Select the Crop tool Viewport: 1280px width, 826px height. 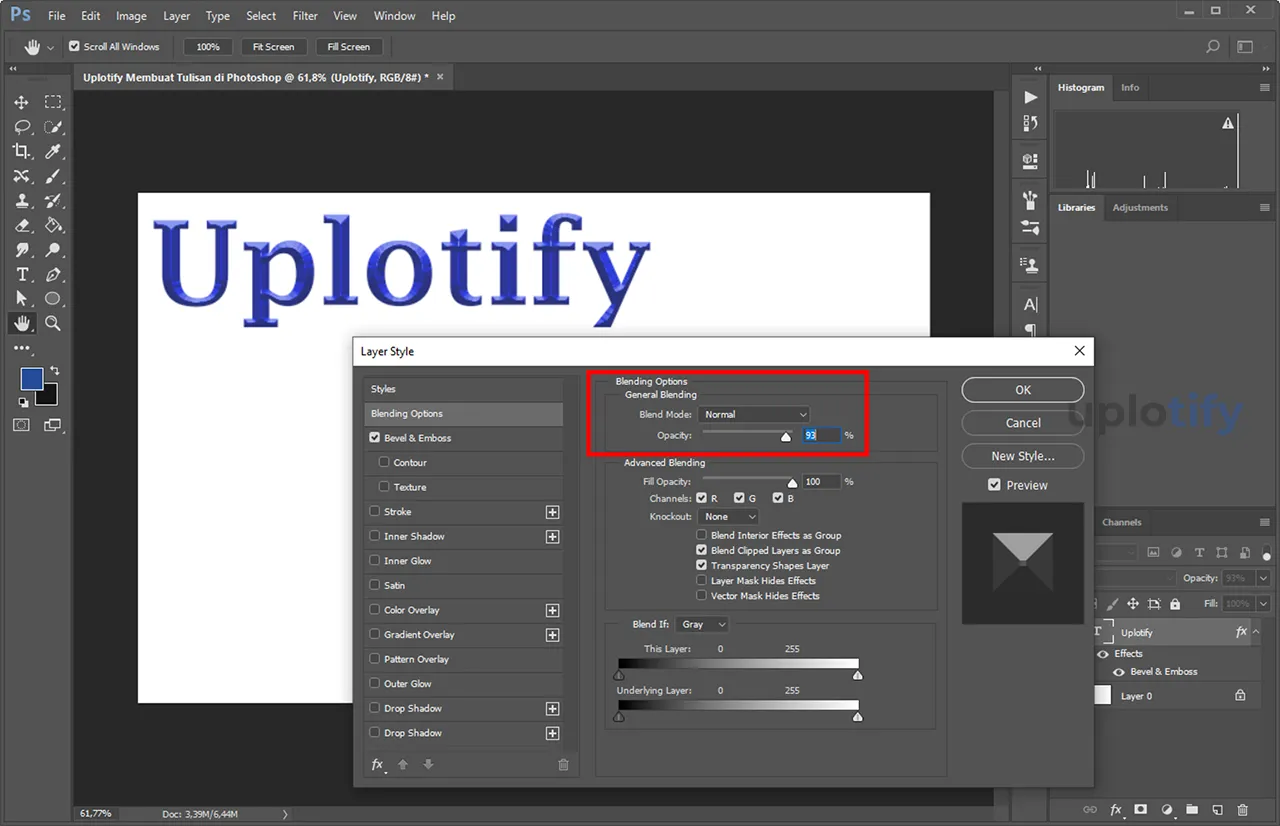click(x=21, y=151)
